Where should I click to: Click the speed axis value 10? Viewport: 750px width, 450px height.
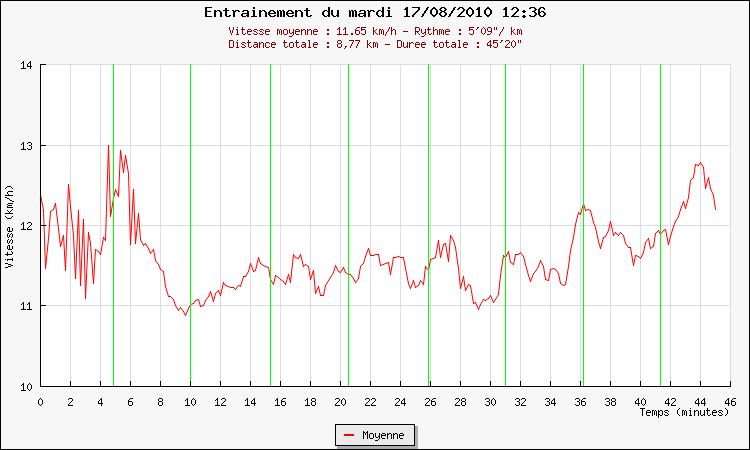pyautogui.click(x=26, y=387)
